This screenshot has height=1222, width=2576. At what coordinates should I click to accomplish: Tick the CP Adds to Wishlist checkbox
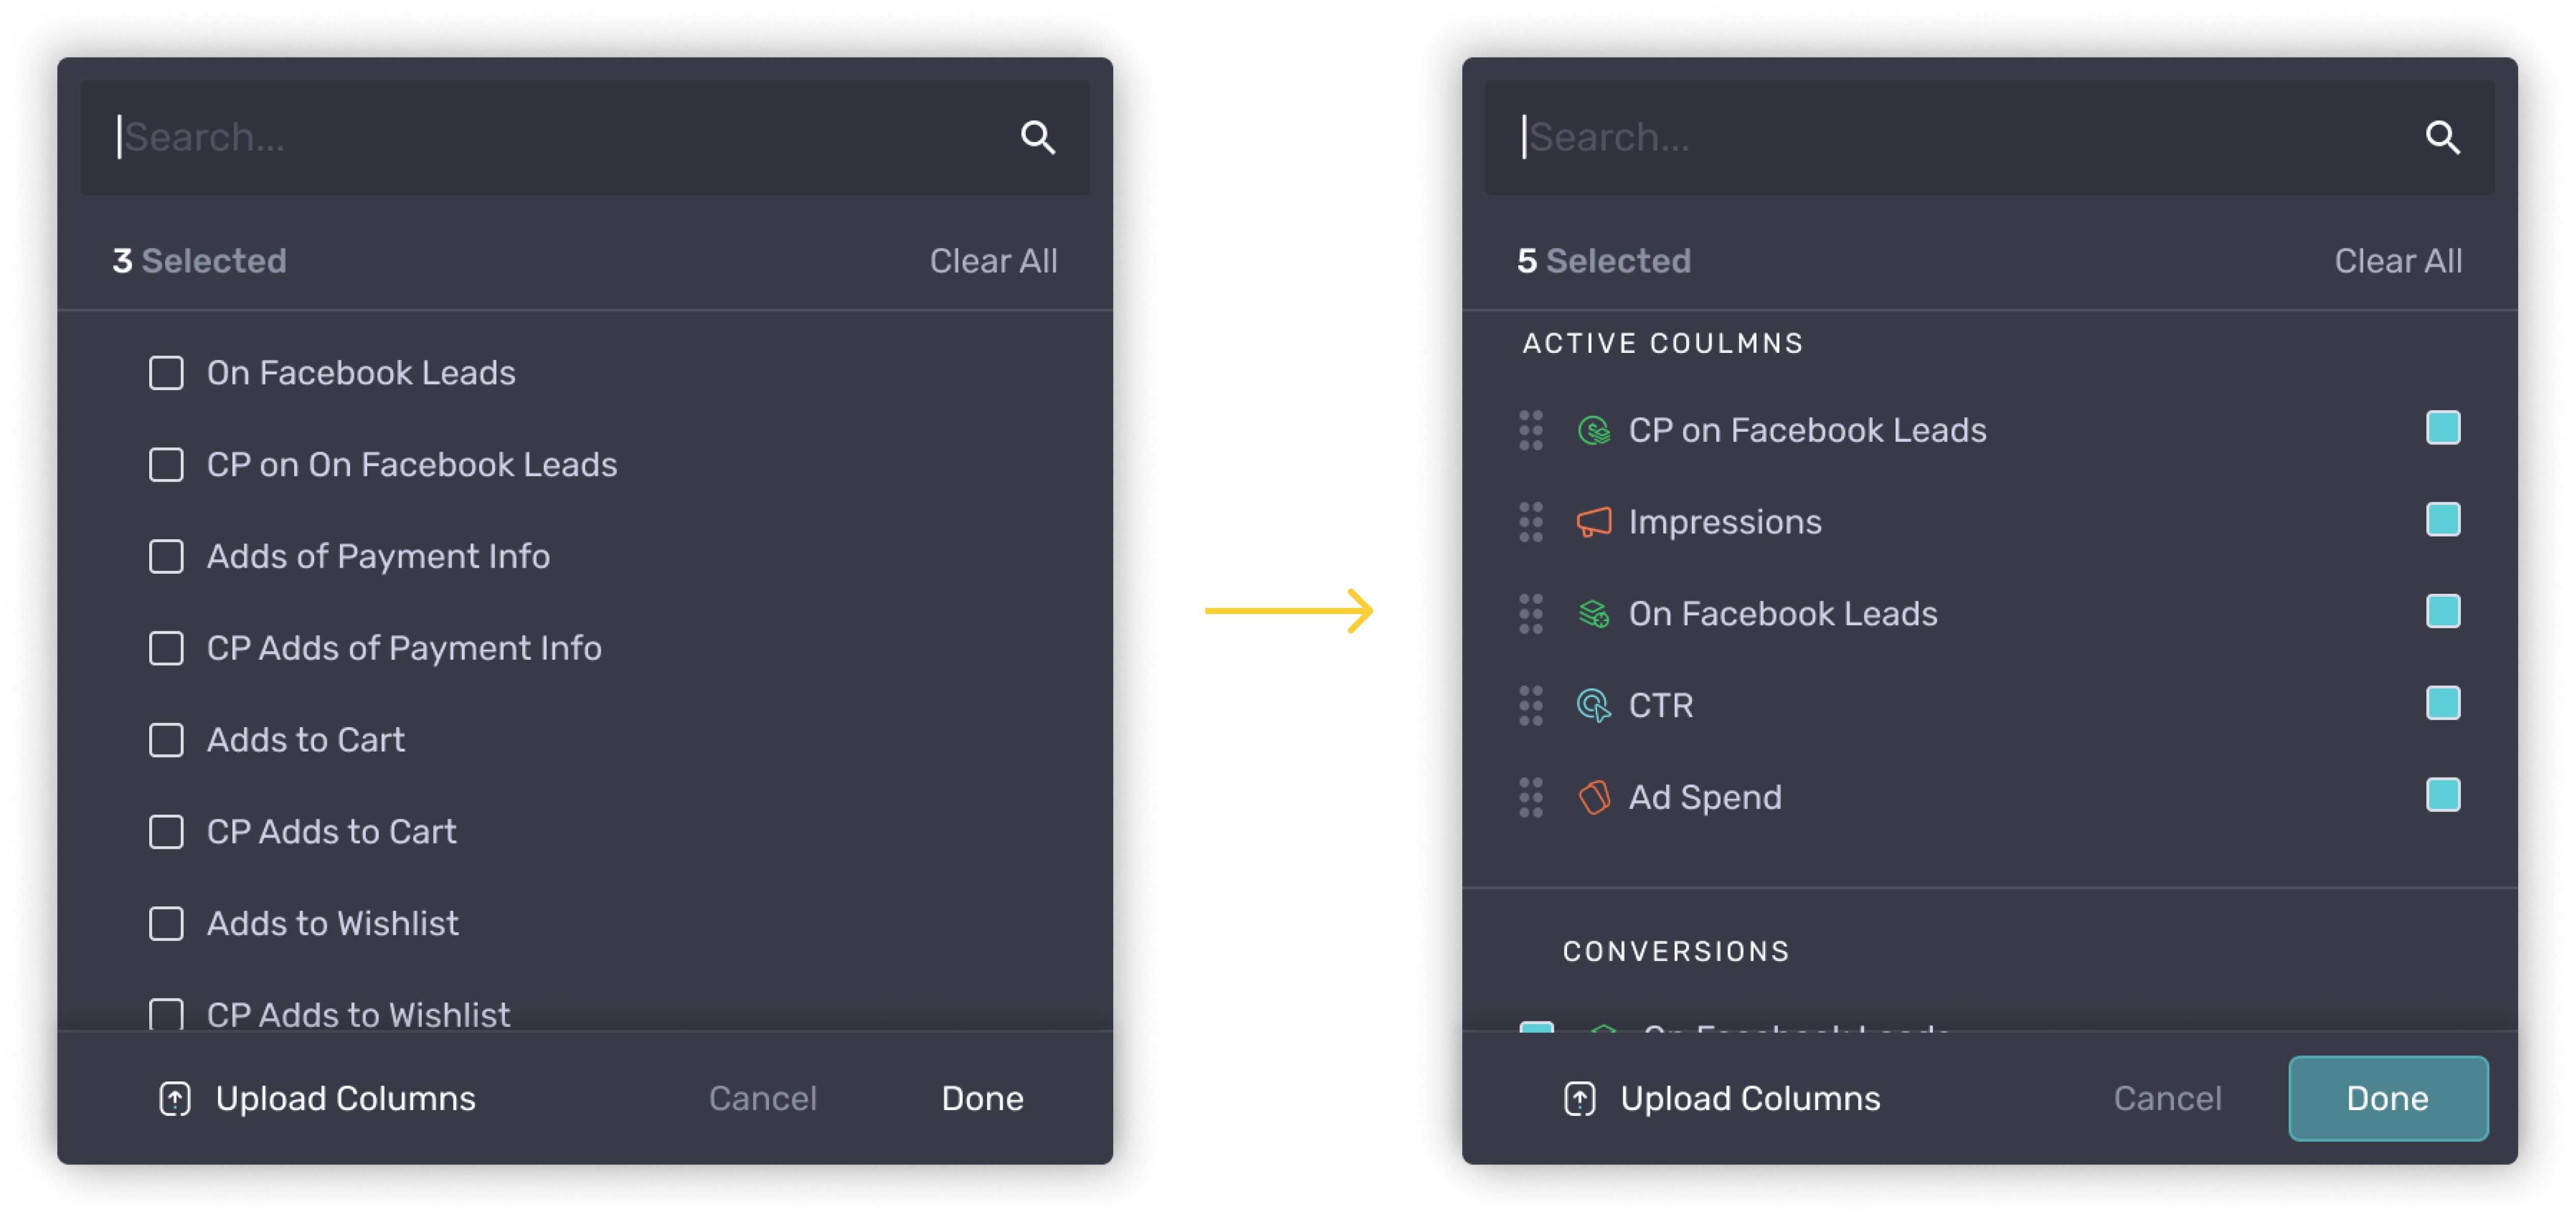tap(166, 1014)
